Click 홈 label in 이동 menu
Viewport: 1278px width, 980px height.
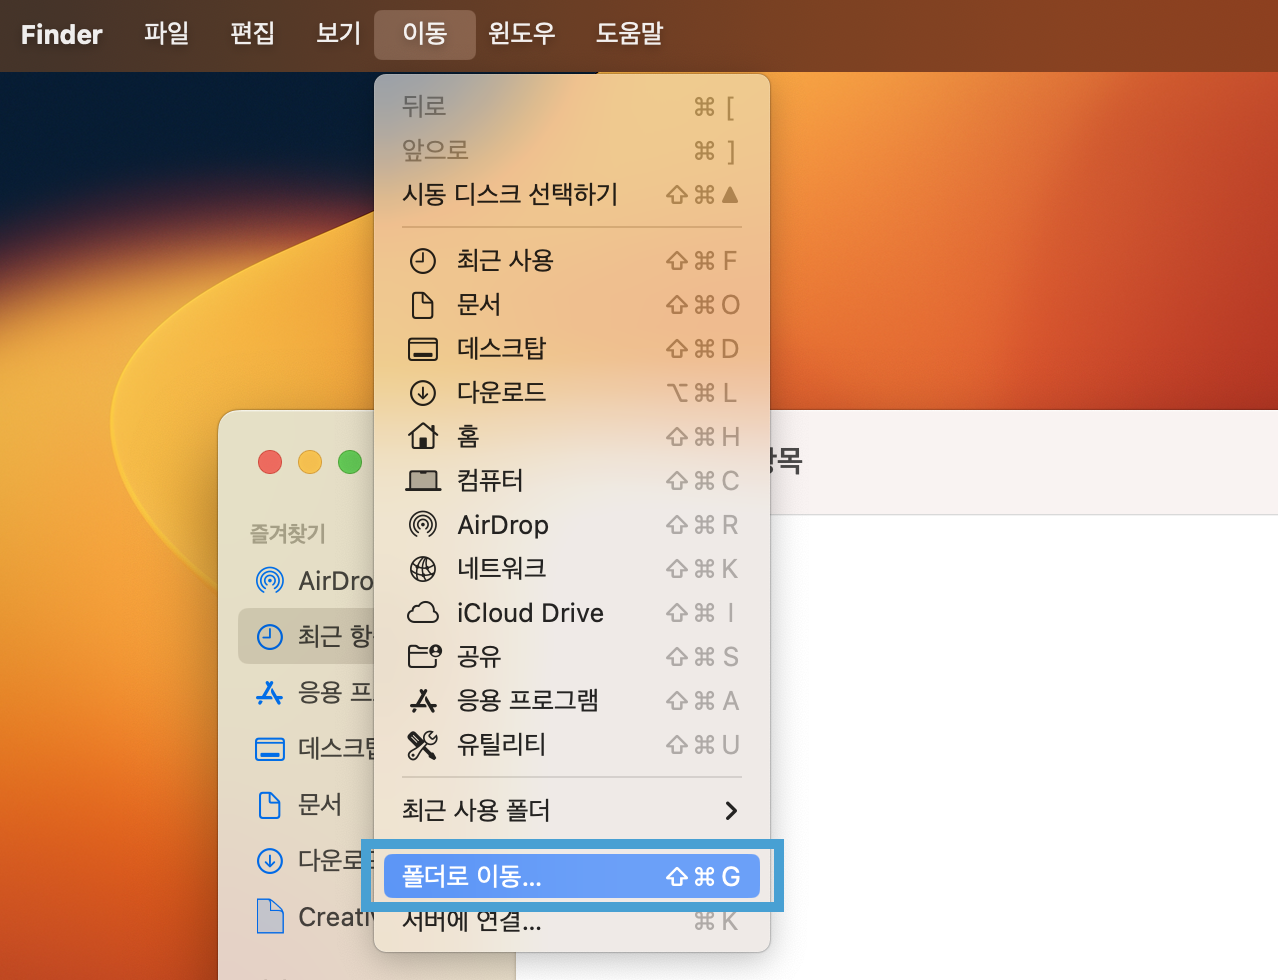(x=468, y=437)
